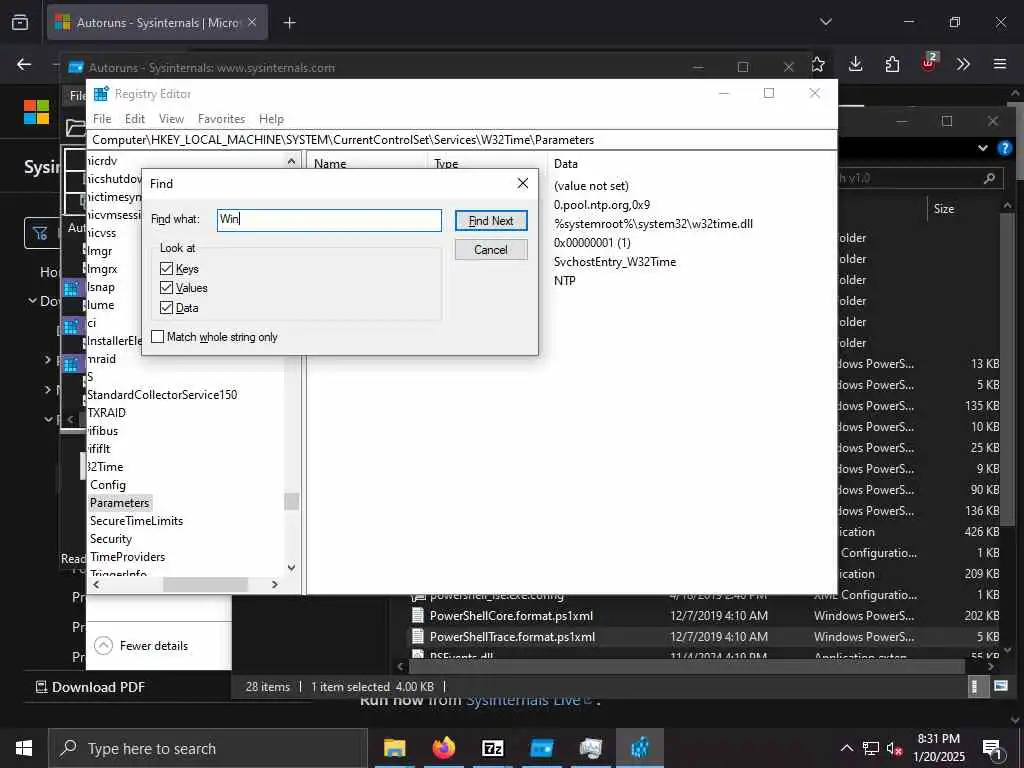The width and height of the screenshot is (1024, 768).
Task: Open the Windows Start menu
Action: (x=24, y=748)
